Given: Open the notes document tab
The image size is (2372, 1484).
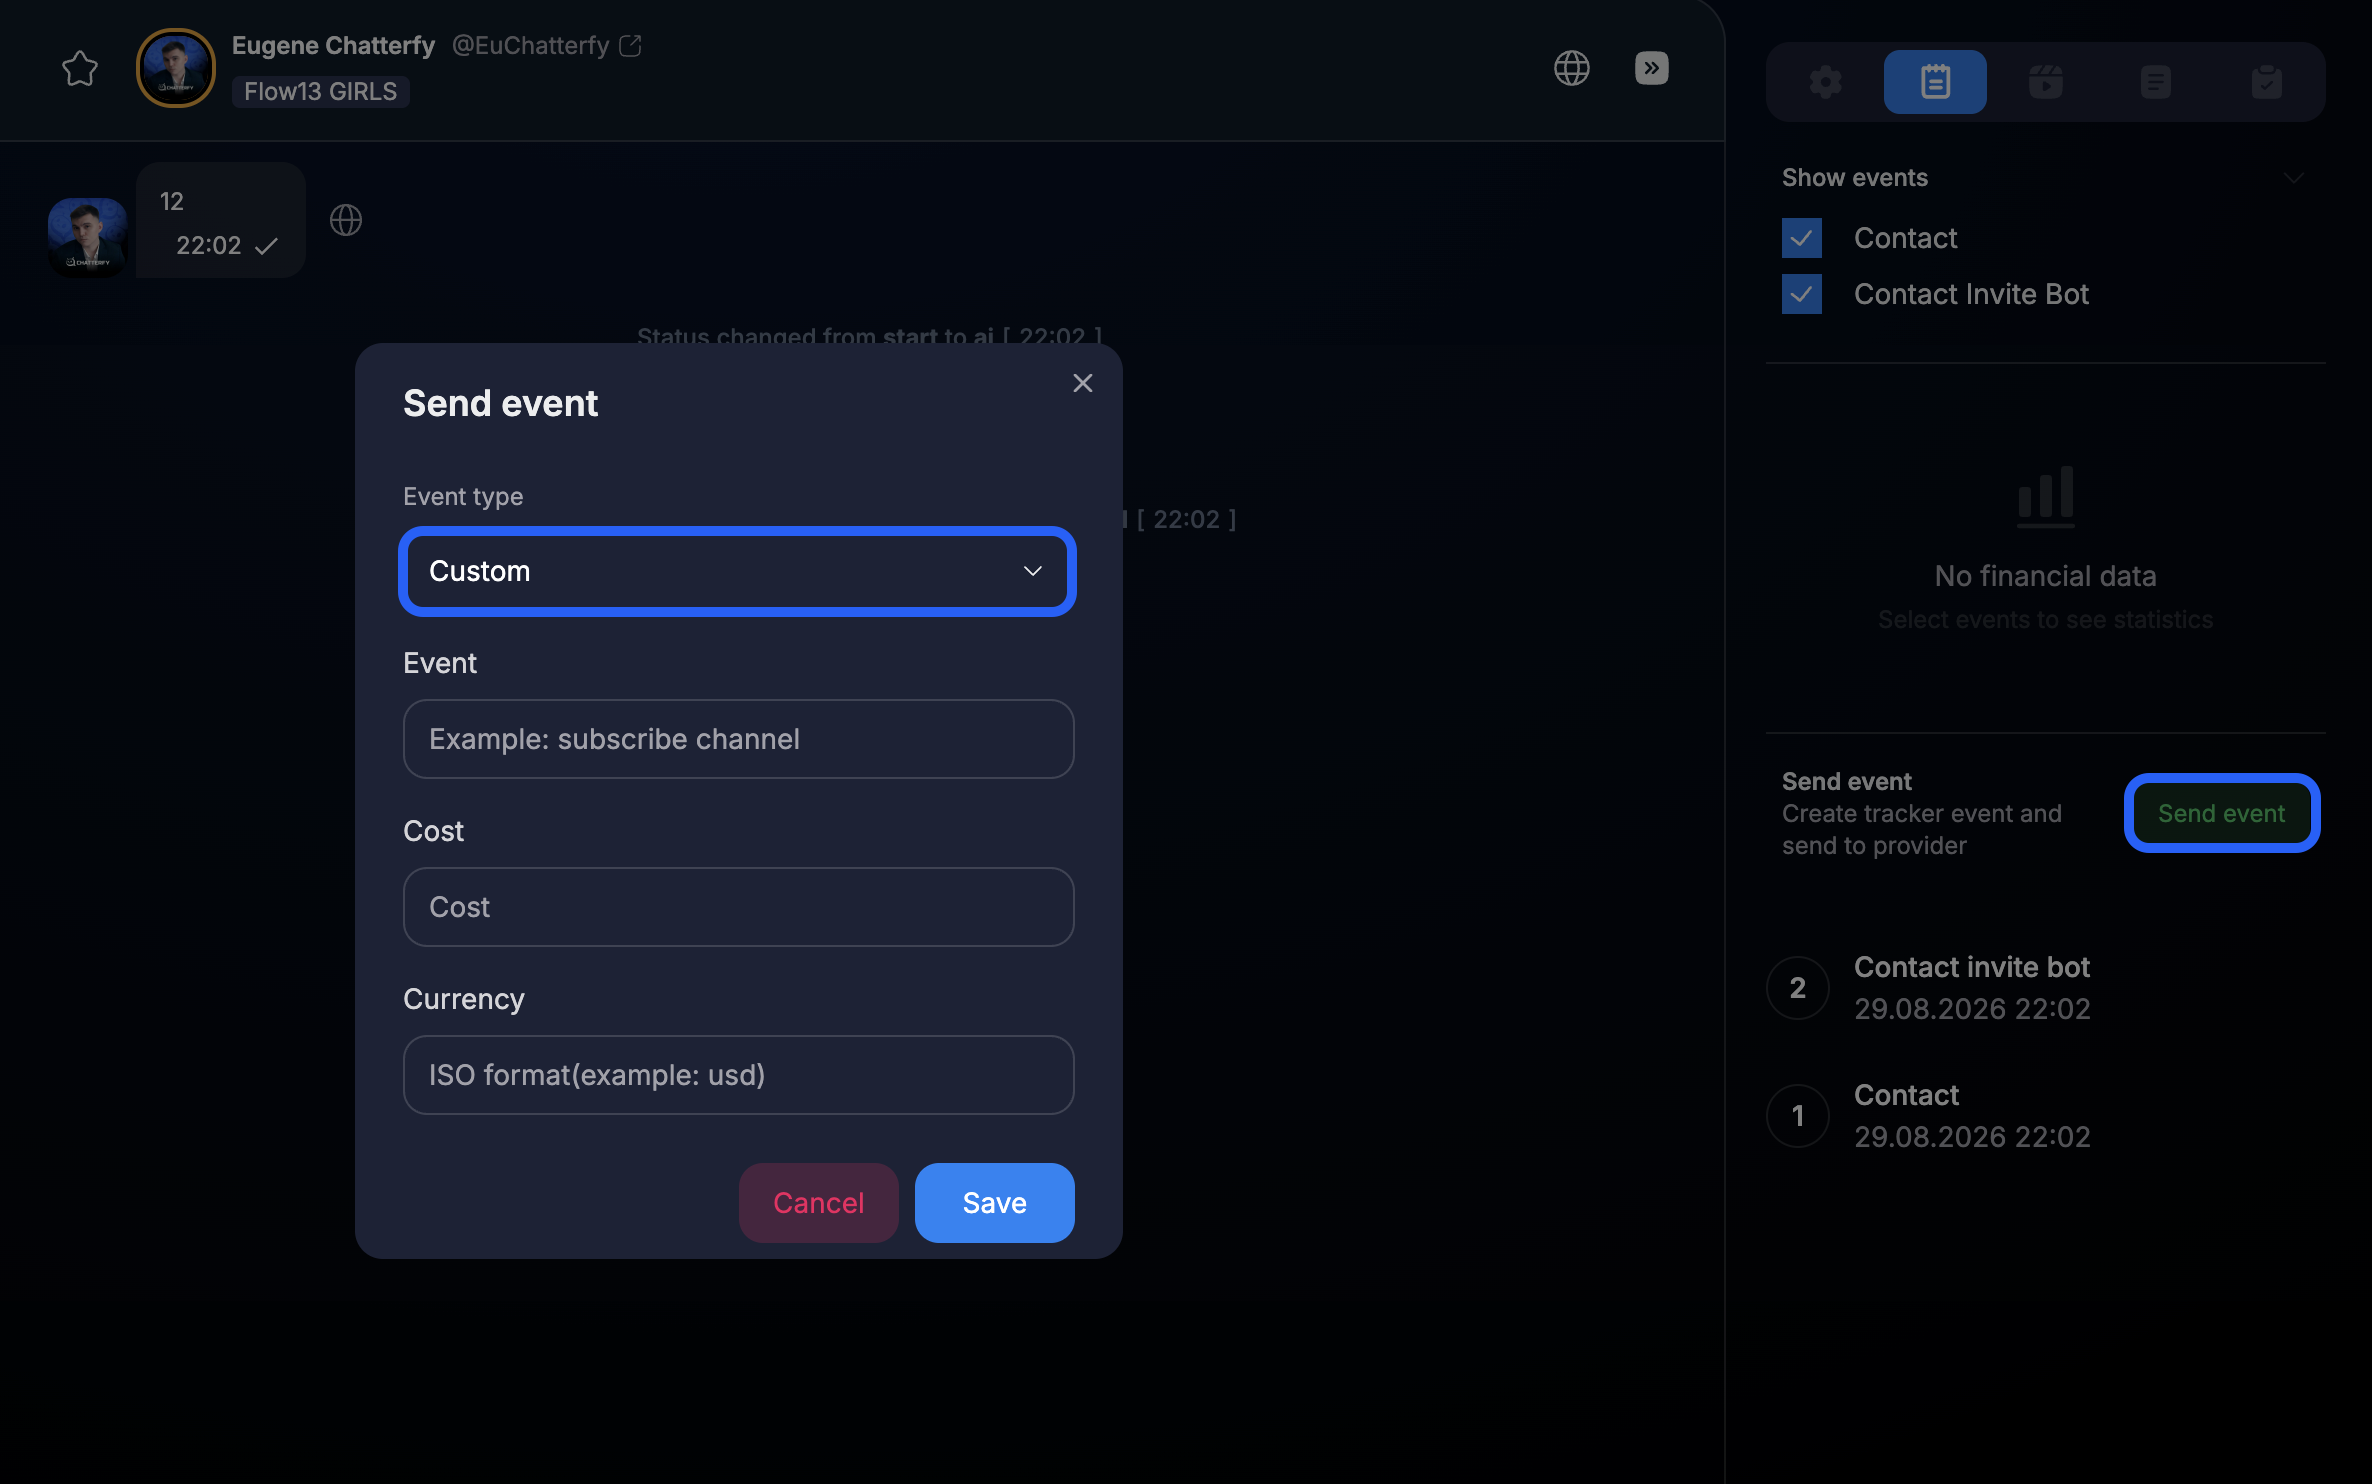Looking at the screenshot, I should tap(2156, 82).
